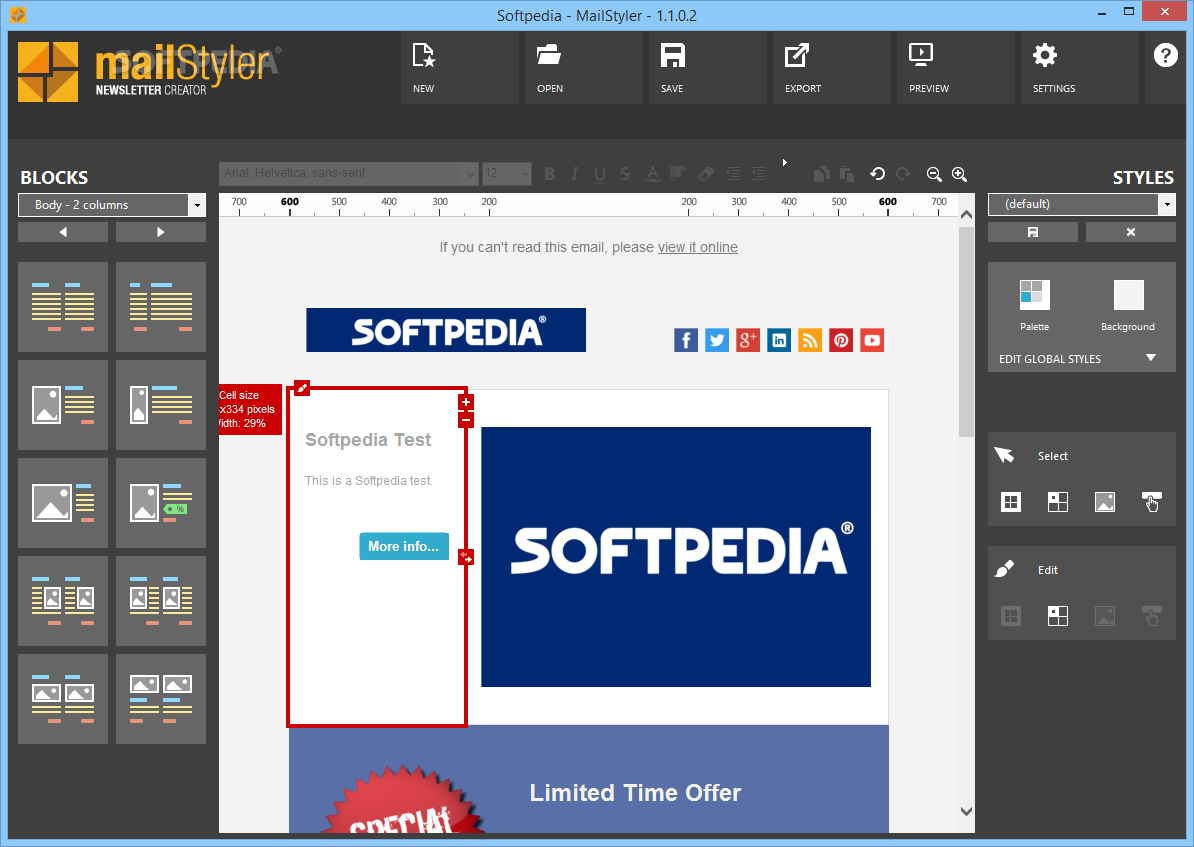
Task: Select the large SOFTPEDIA image
Action: pyautogui.click(x=675, y=557)
